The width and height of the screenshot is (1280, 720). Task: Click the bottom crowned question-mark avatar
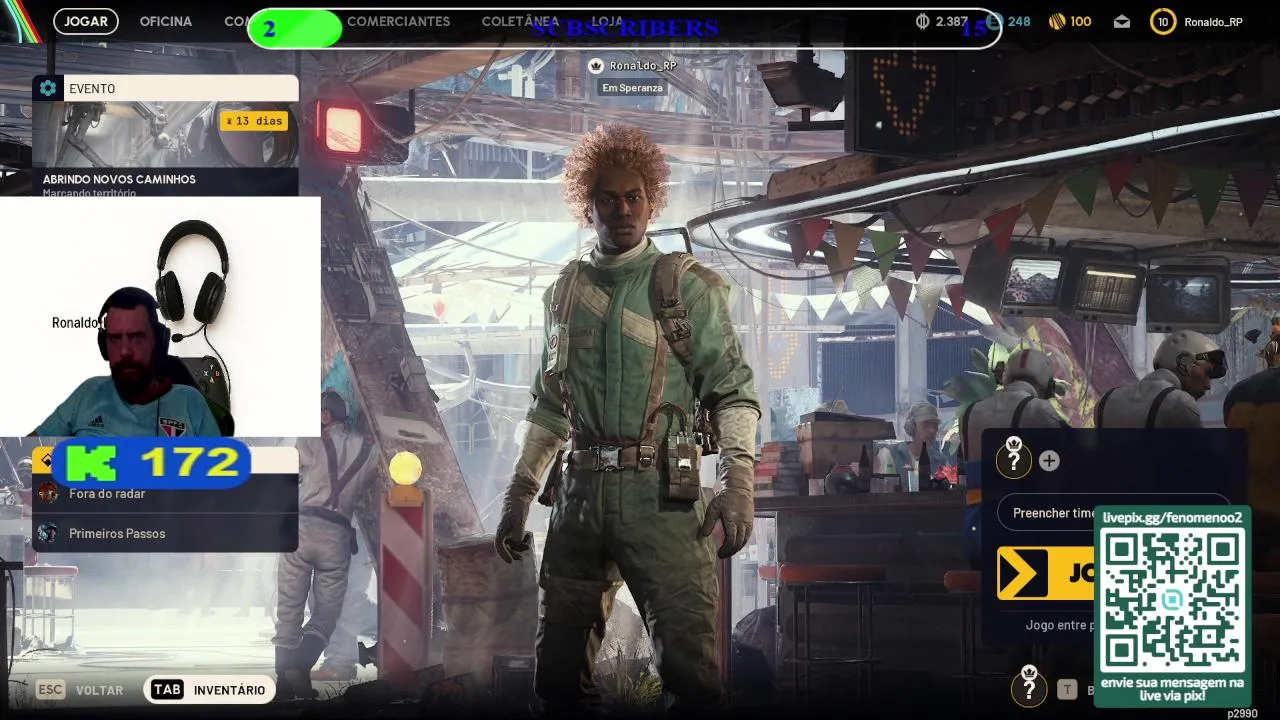[x=1029, y=687]
